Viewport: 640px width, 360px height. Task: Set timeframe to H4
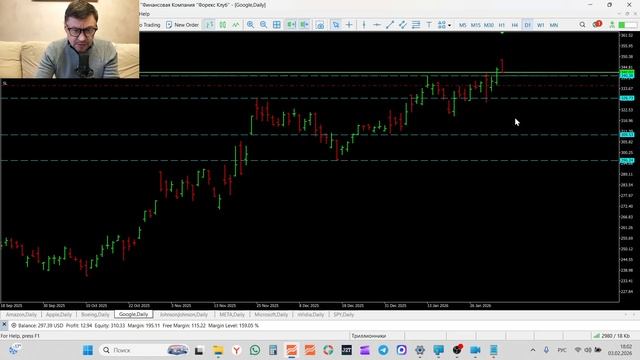pyautogui.click(x=515, y=25)
